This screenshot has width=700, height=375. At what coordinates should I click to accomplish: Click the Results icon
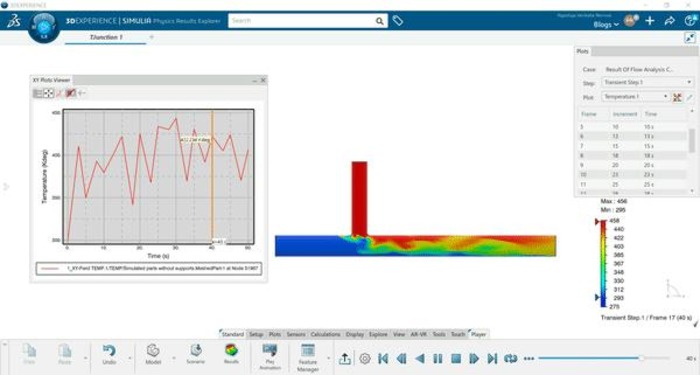coord(231,354)
